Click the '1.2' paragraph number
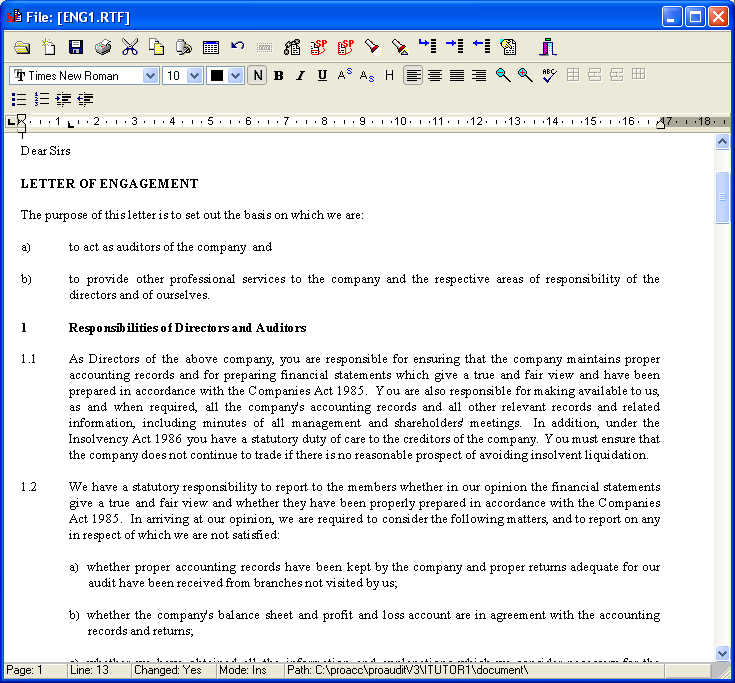This screenshot has width=735, height=683. [x=28, y=487]
